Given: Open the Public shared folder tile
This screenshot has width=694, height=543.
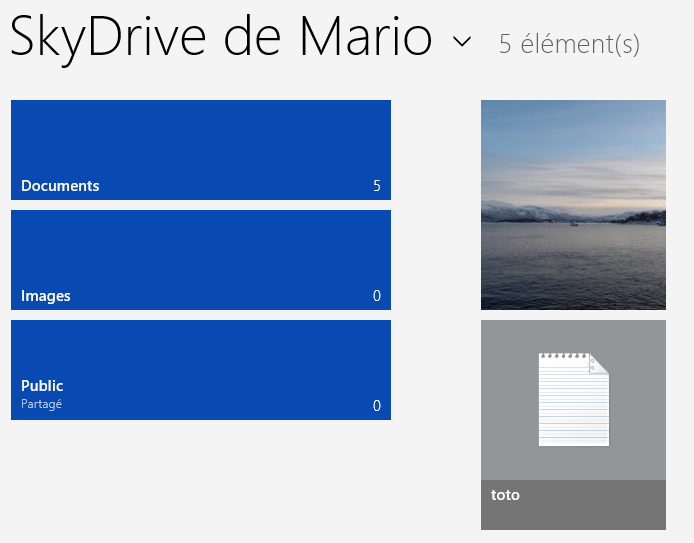Looking at the screenshot, I should (x=201, y=370).
